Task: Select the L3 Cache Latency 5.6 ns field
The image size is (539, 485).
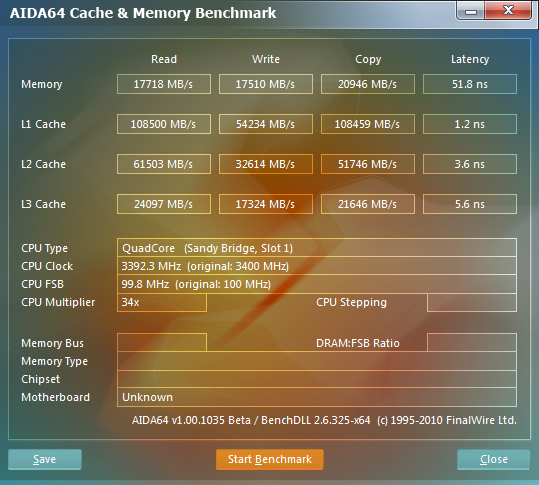Action: 470,204
